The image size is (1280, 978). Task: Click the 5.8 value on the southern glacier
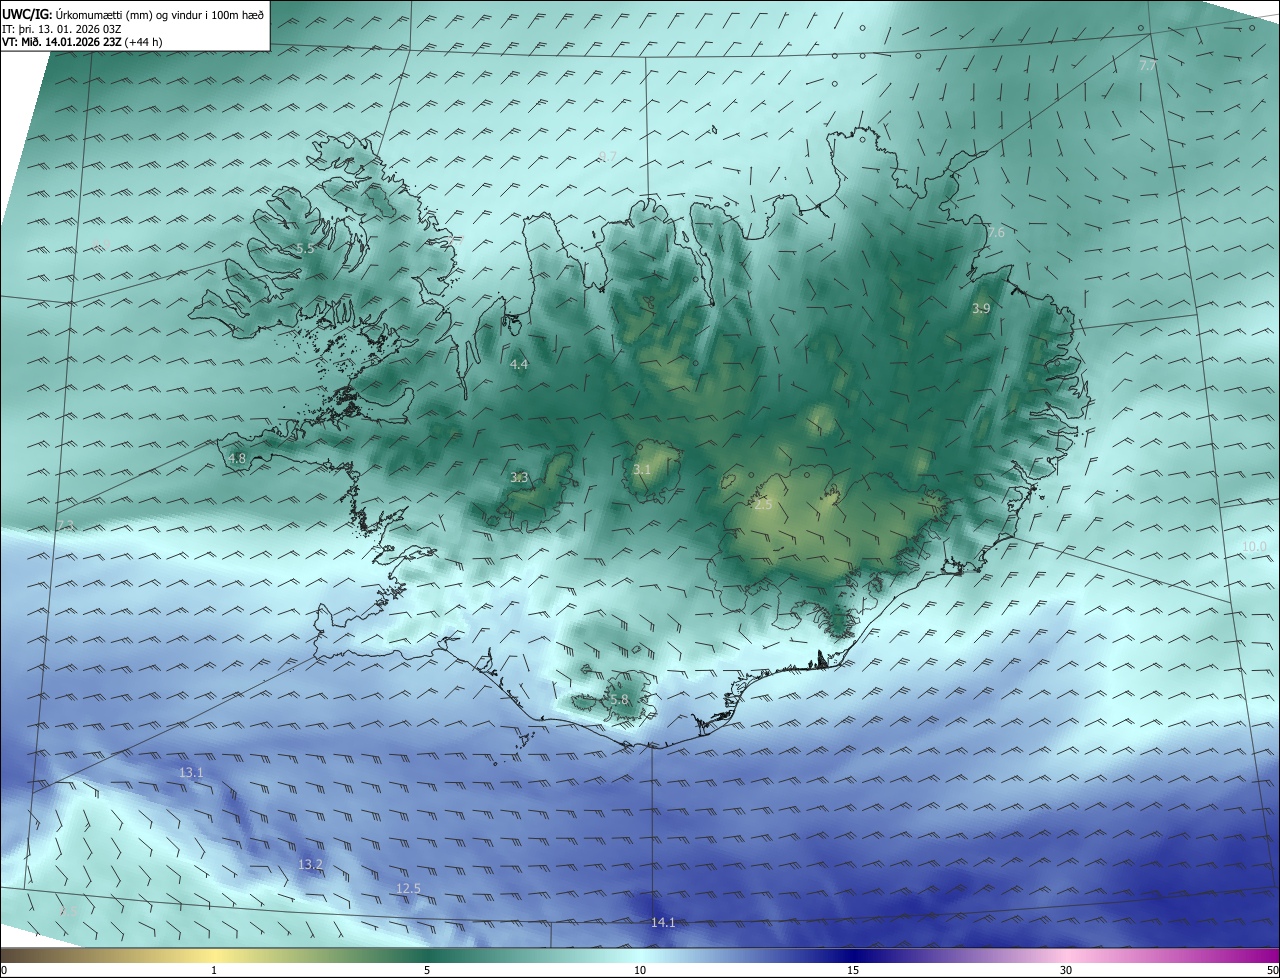(x=619, y=700)
